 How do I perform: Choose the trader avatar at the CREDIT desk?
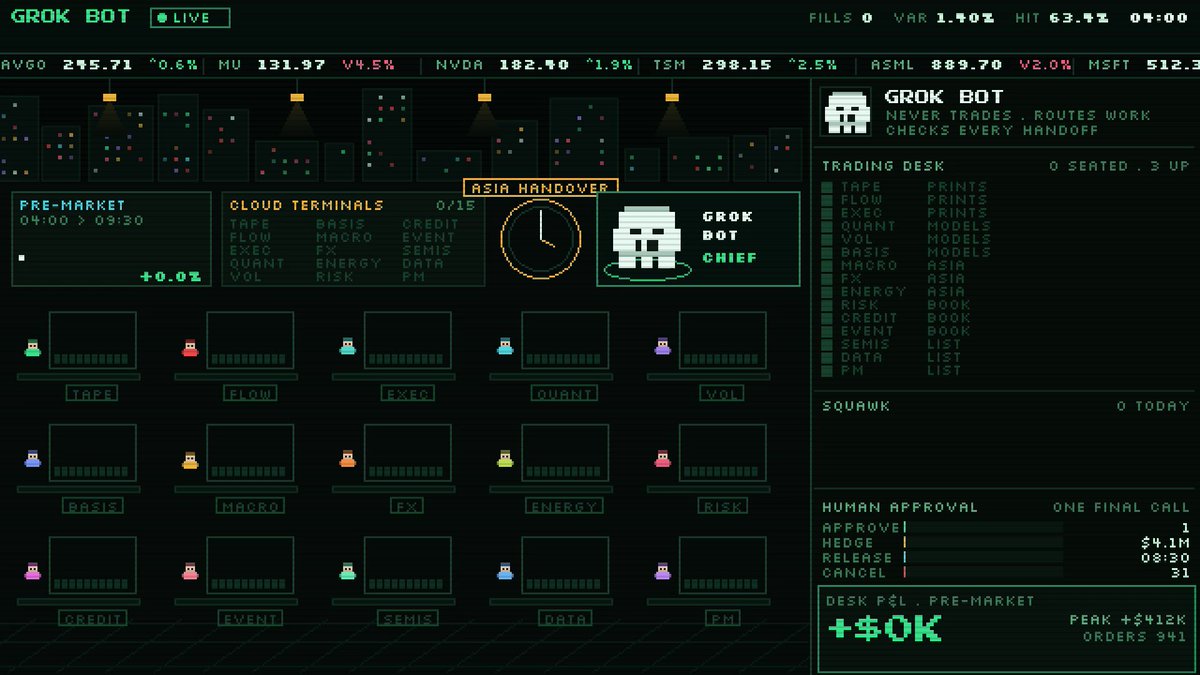pyautogui.click(x=33, y=572)
